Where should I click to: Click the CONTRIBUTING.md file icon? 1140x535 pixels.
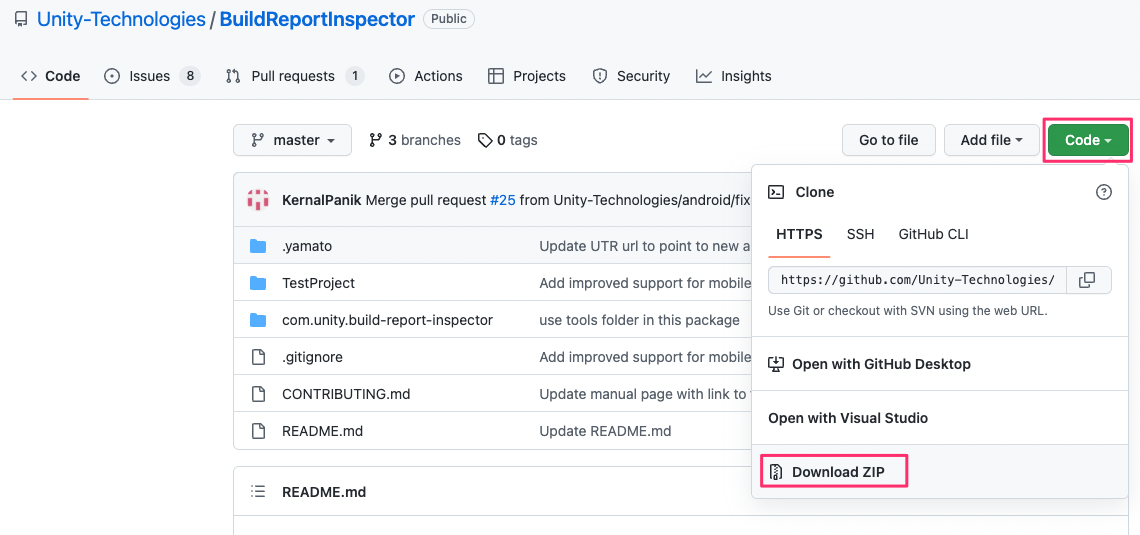pyautogui.click(x=258, y=395)
